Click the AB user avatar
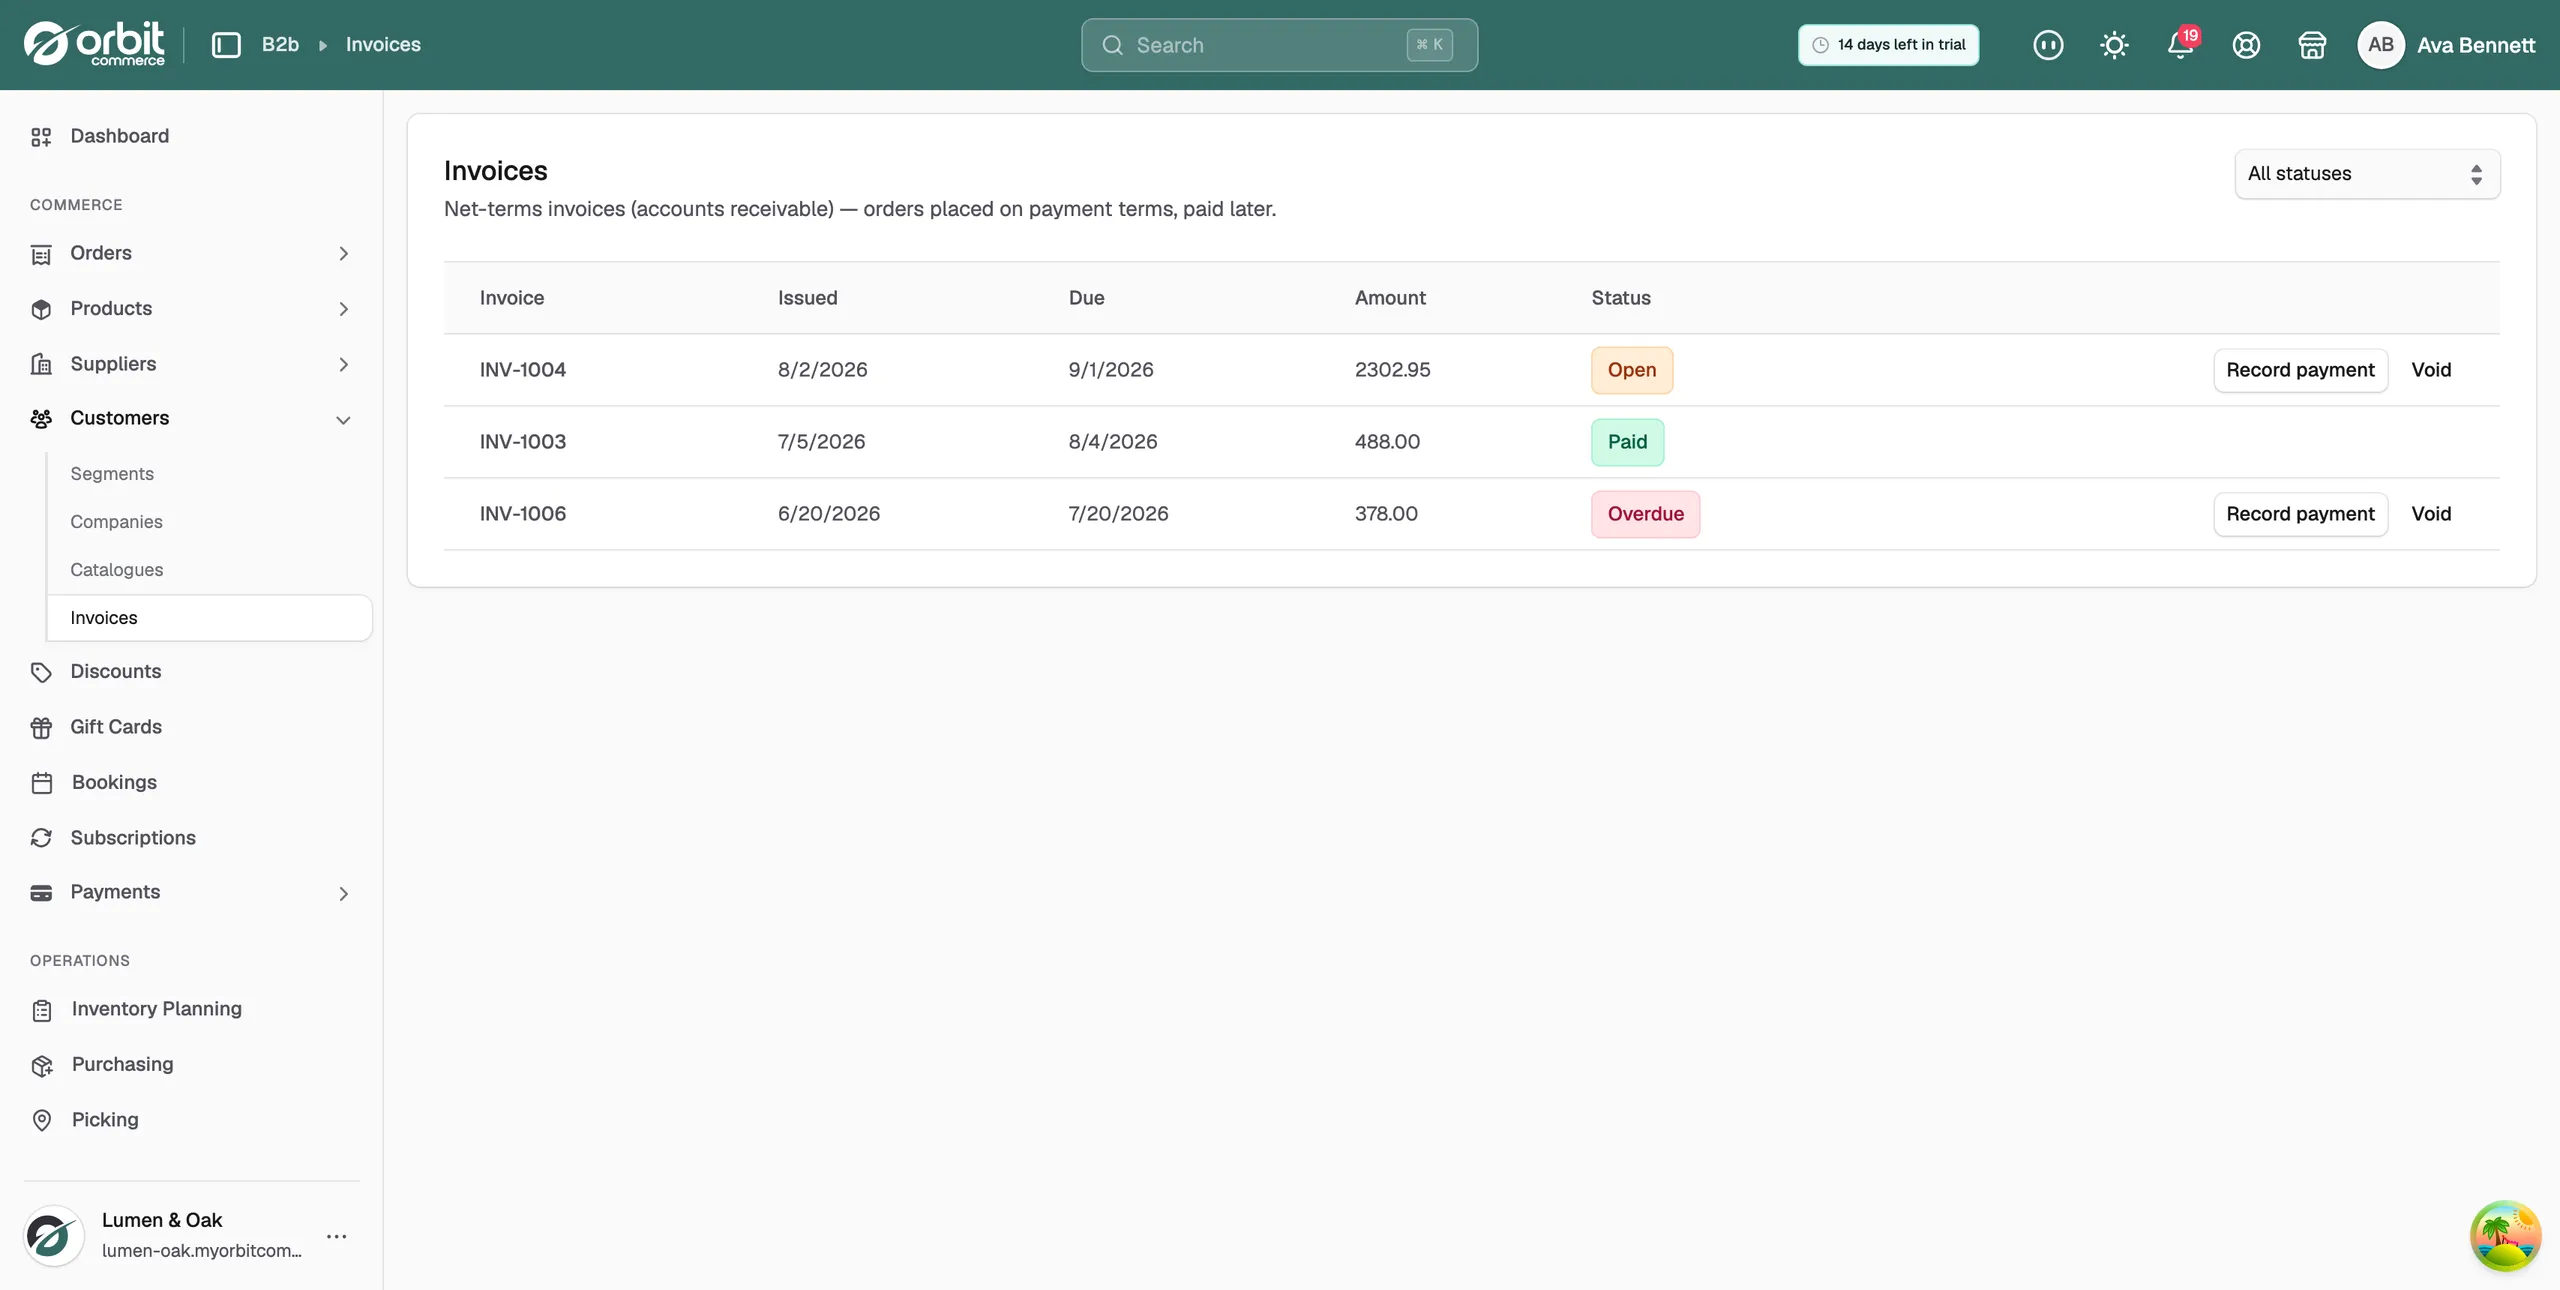 (2381, 45)
